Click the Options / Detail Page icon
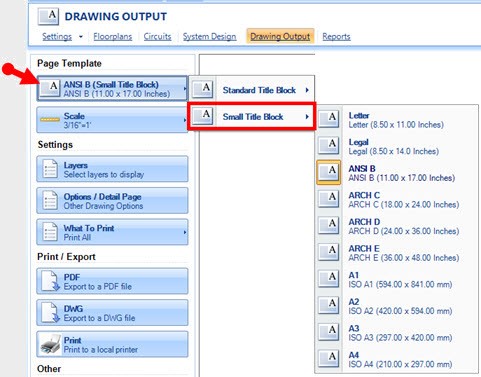 click(x=50, y=200)
